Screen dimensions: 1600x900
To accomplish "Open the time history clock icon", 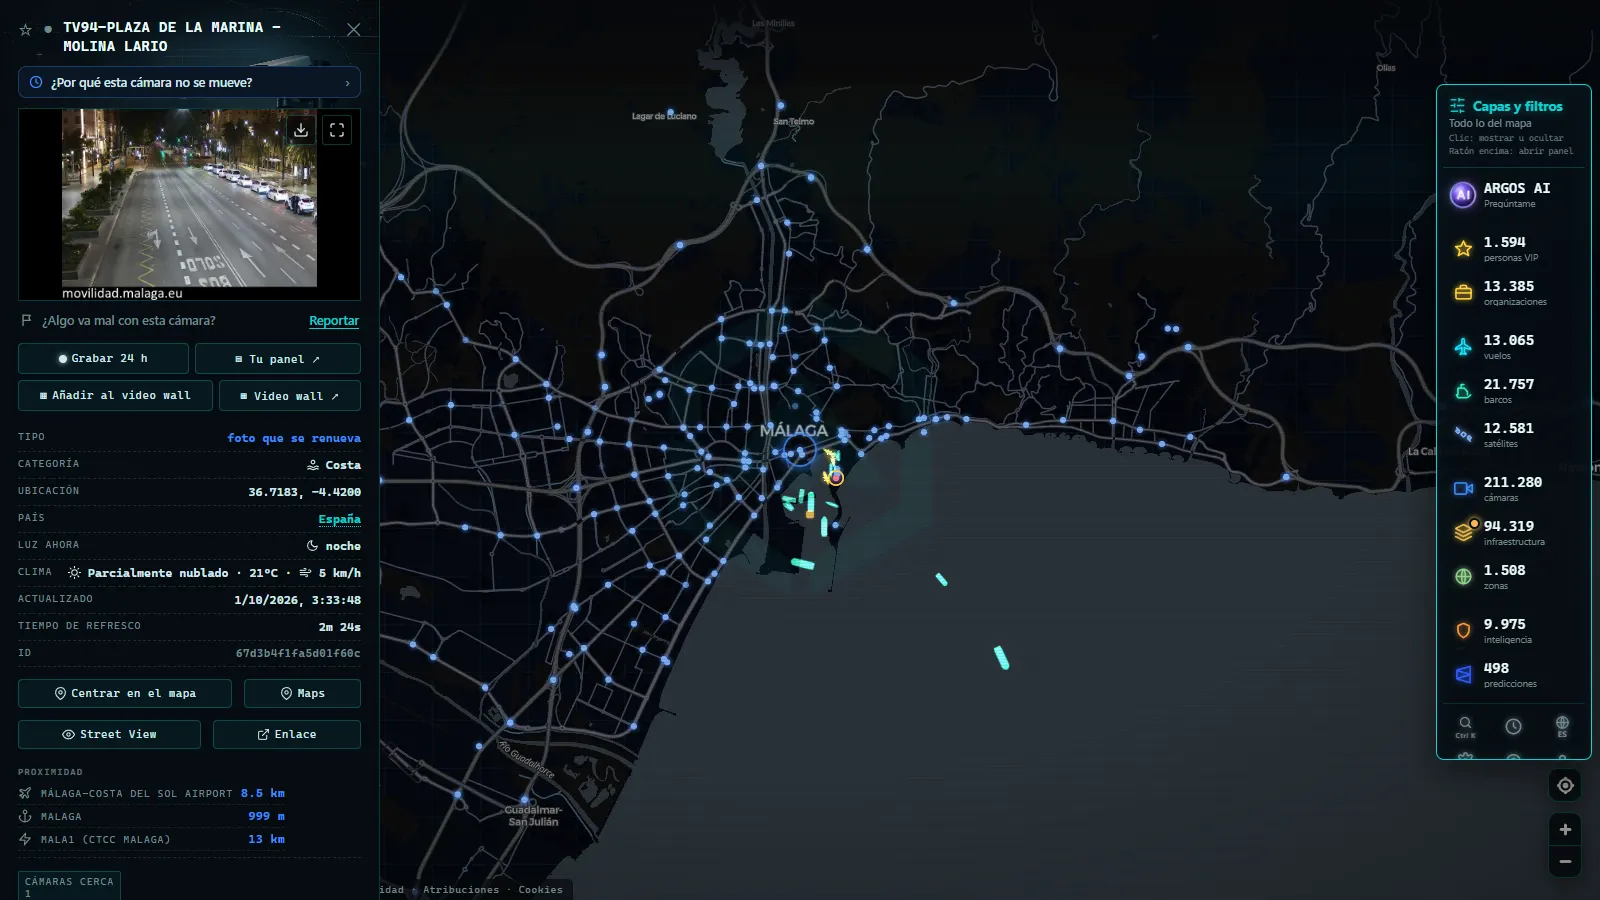I will (x=1514, y=726).
